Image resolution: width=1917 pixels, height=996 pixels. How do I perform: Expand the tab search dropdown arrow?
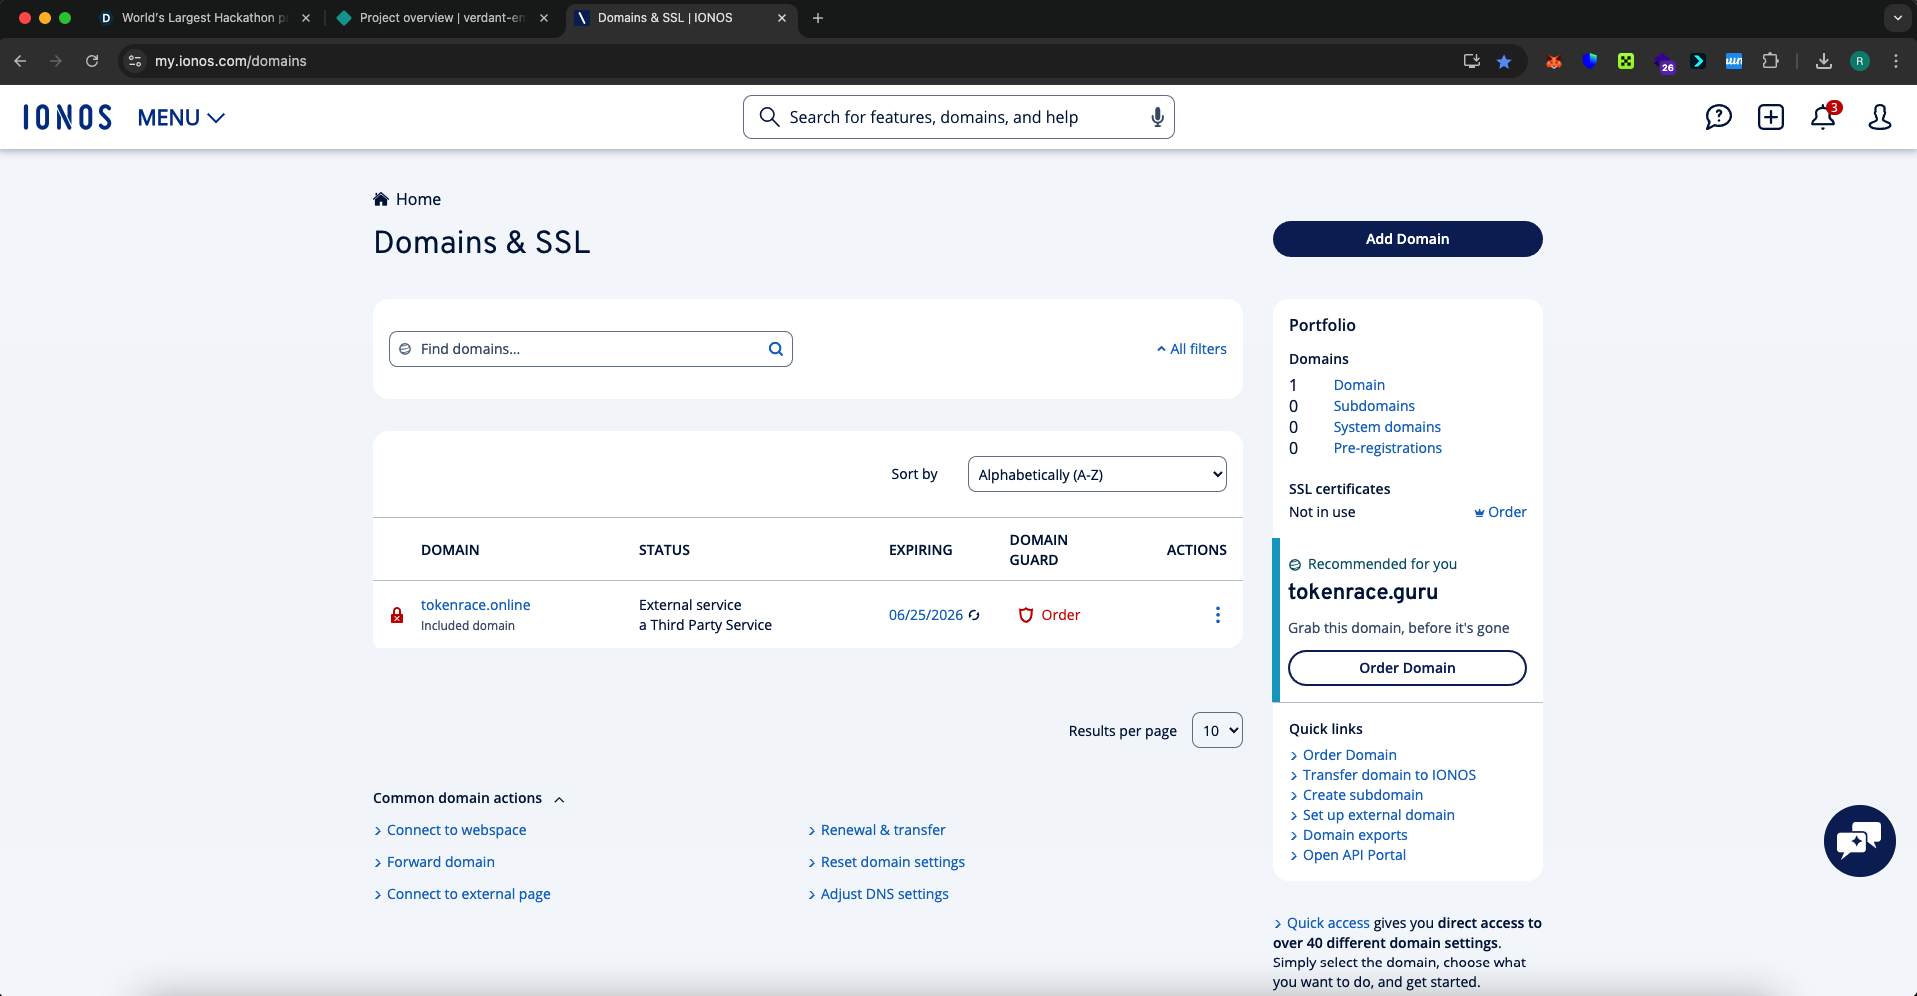1898,18
